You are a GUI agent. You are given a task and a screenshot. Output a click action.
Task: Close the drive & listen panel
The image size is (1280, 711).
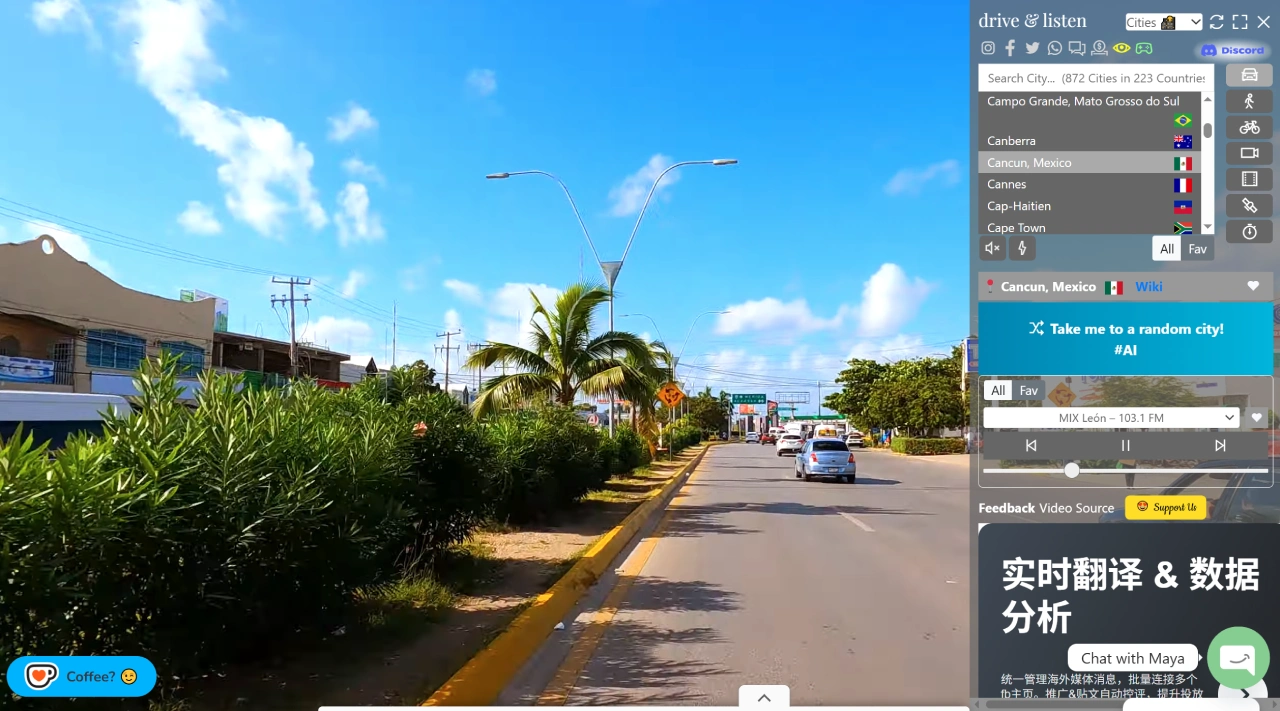click(1264, 22)
